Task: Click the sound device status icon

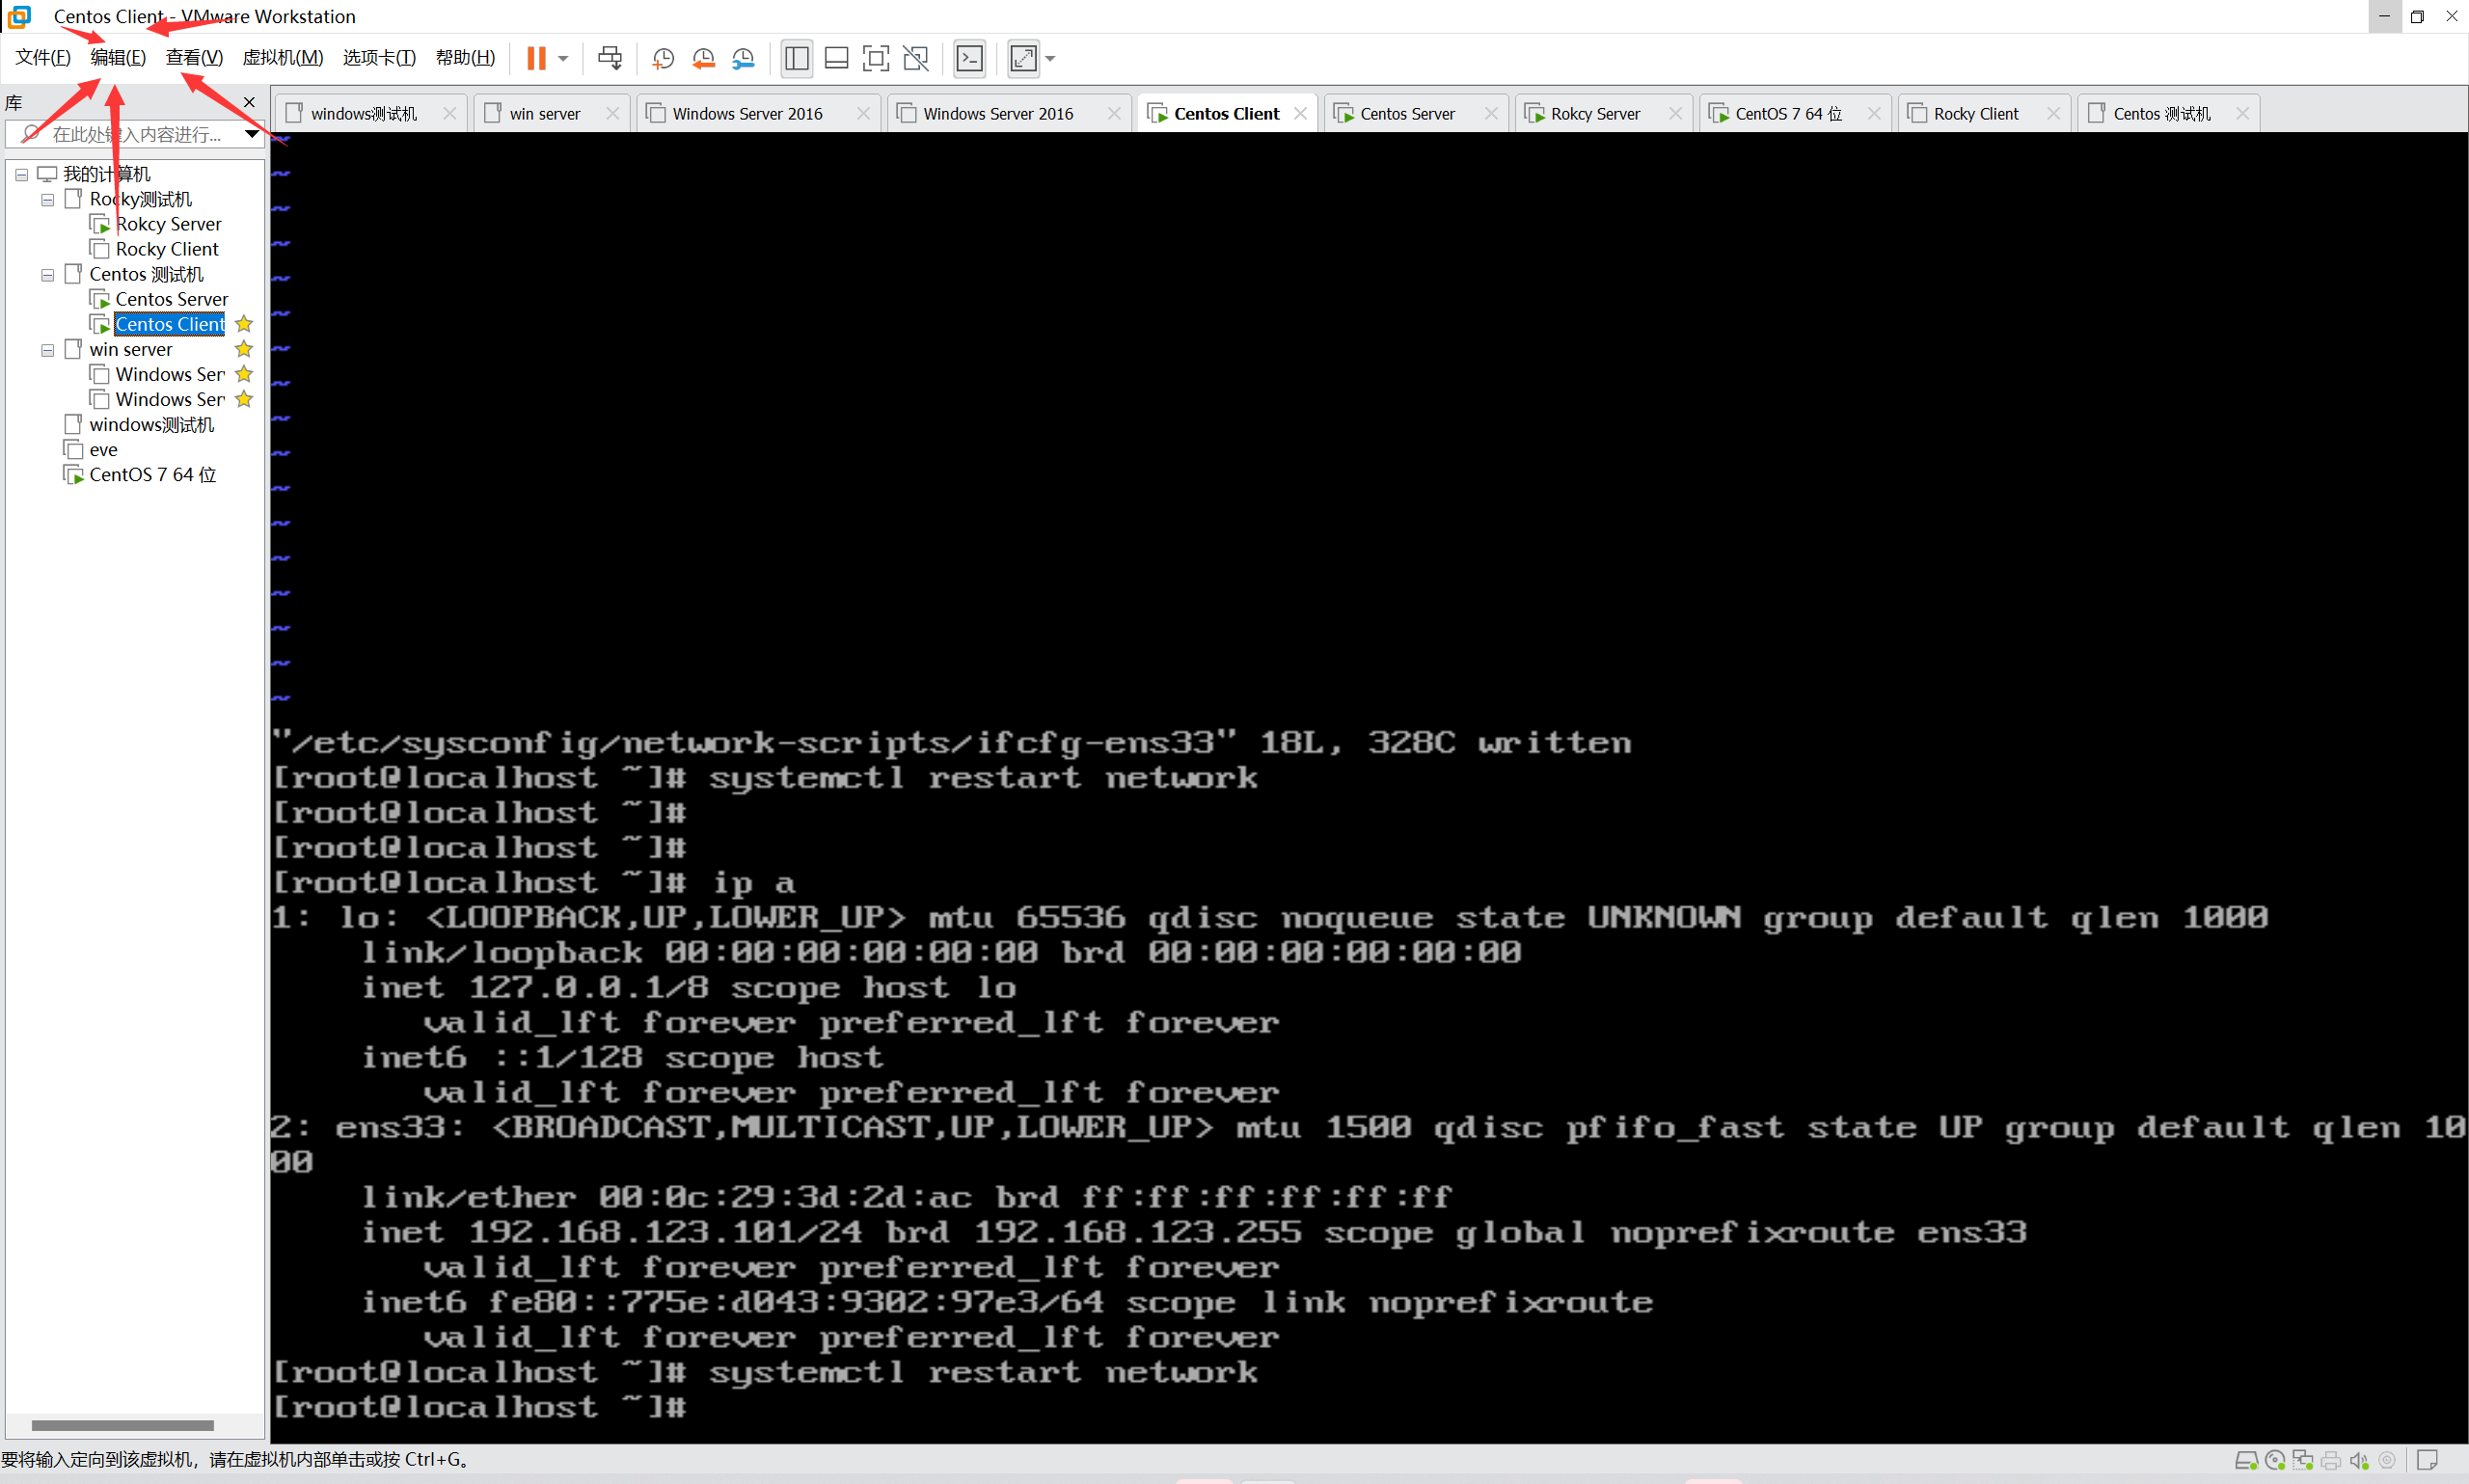Action: pos(2358,1460)
